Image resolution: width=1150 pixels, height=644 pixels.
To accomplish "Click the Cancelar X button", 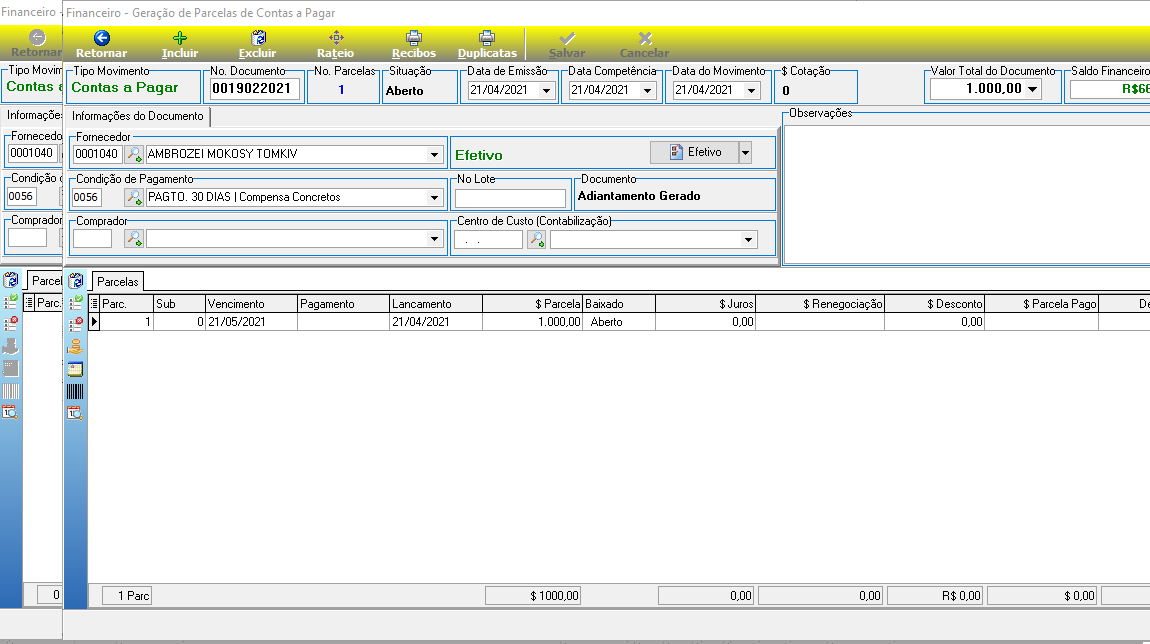I will click(x=644, y=45).
